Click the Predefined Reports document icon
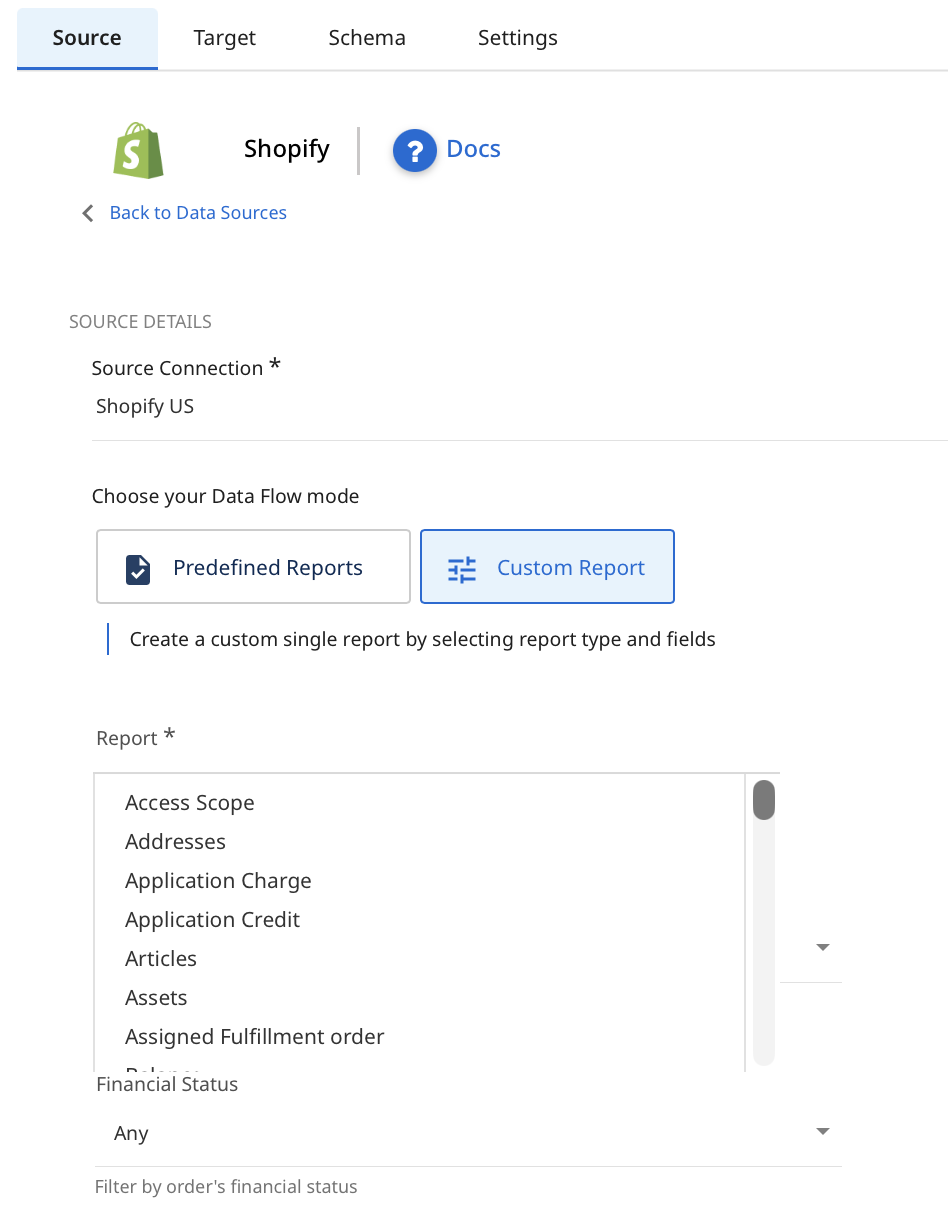 click(x=138, y=569)
